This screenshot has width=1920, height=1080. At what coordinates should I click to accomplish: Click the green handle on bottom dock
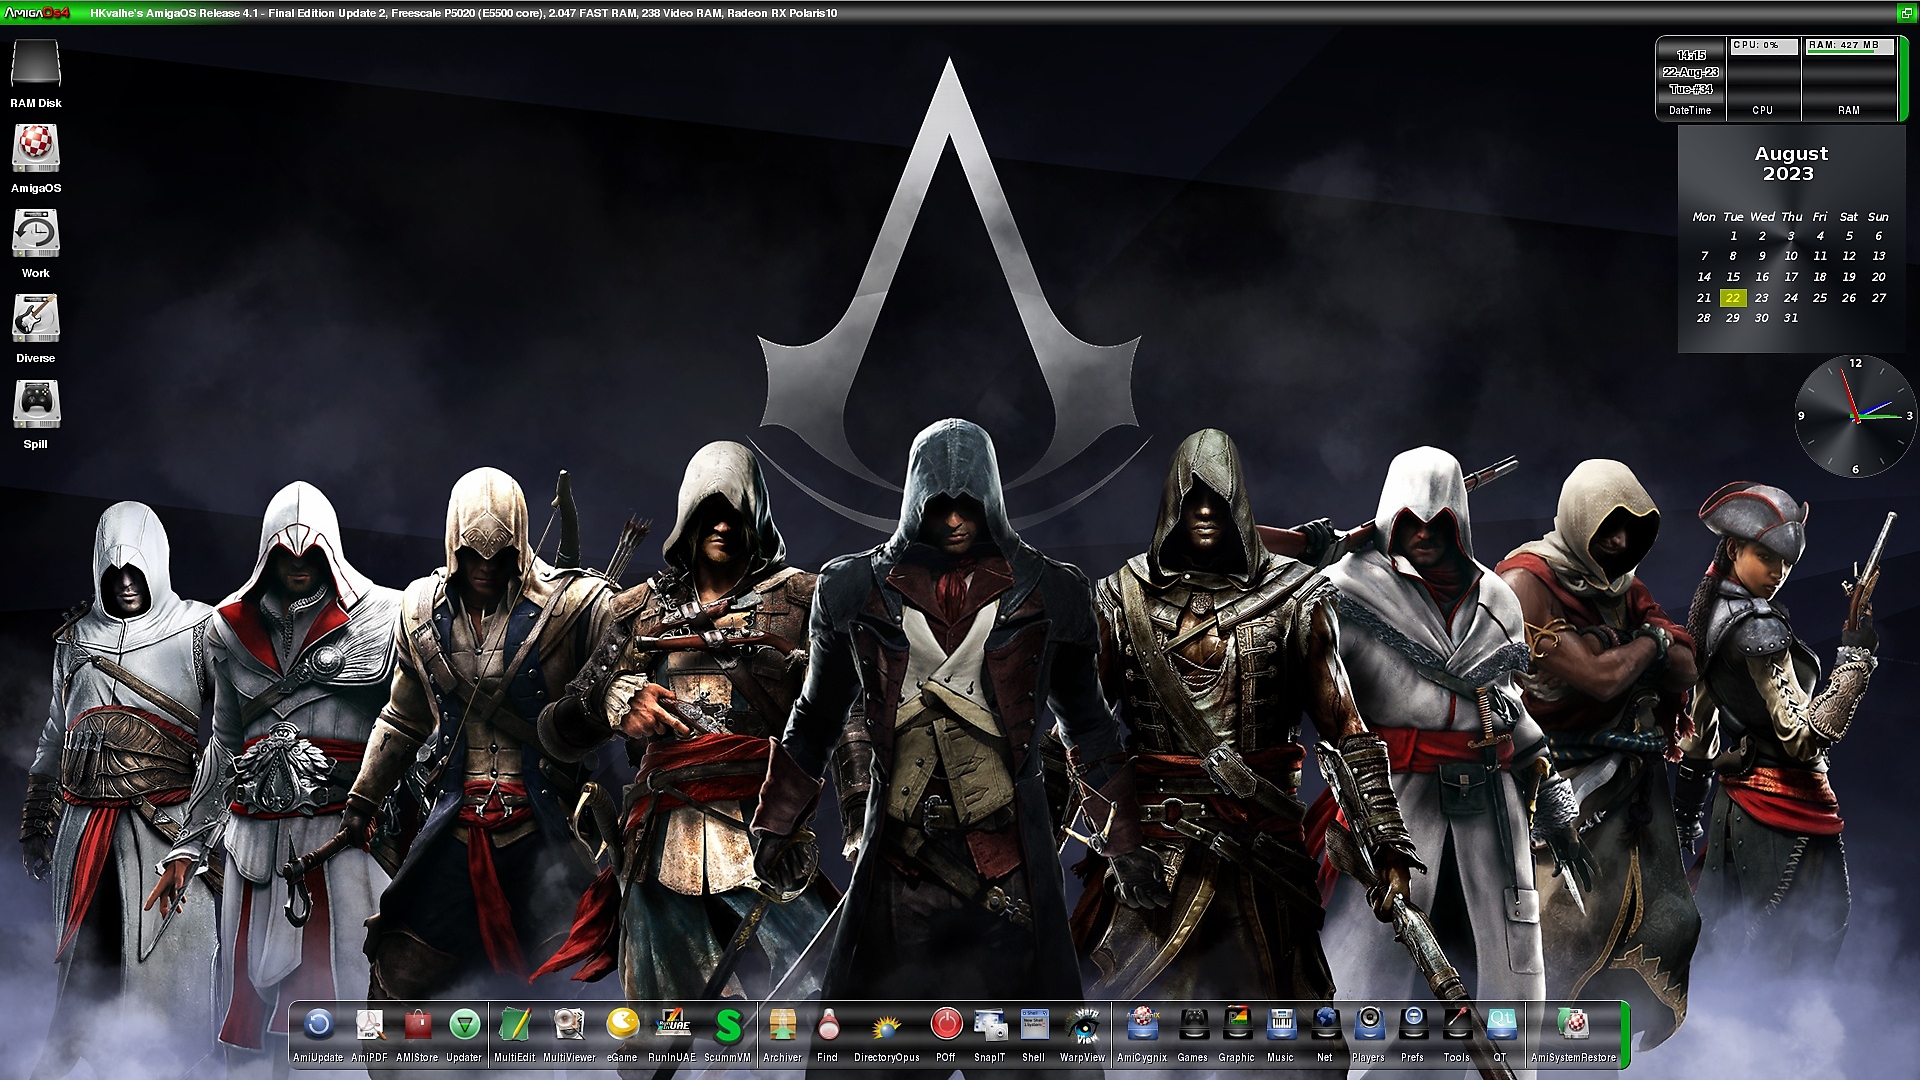tap(1625, 1034)
